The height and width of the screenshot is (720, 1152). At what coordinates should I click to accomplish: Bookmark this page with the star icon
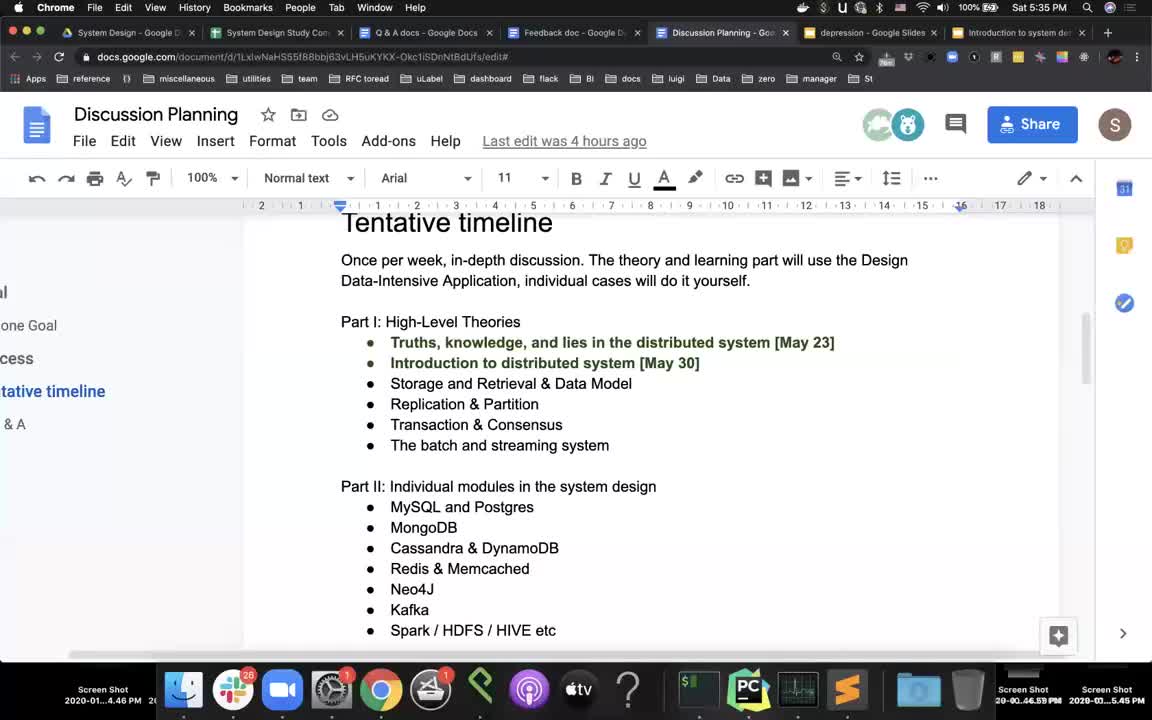(859, 57)
